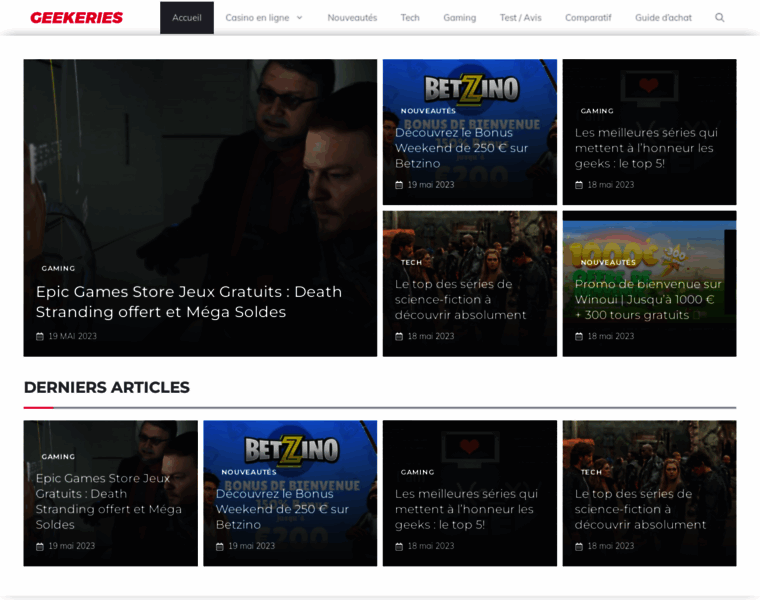Click GAMING tag on featured Epic Games article

(58, 268)
